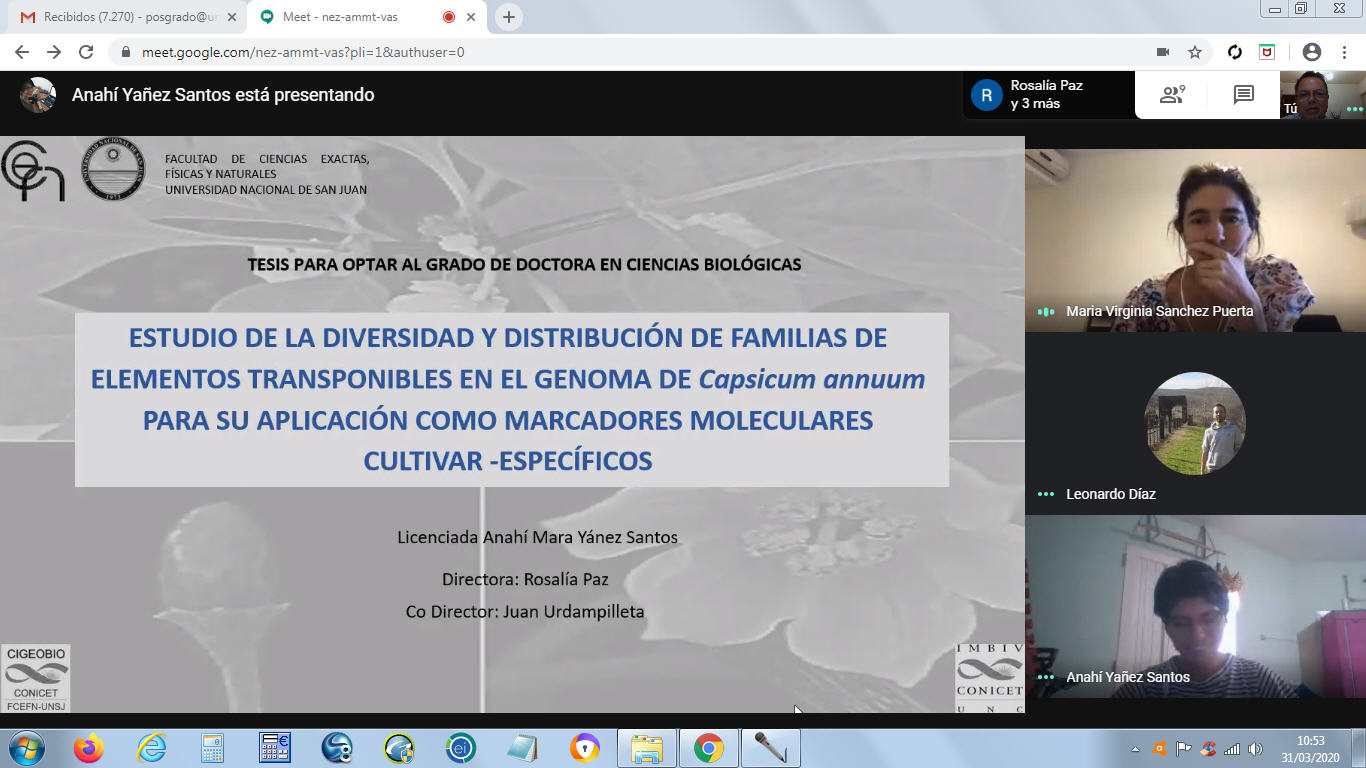Open the Meet participants list icon
This screenshot has width=1366, height=768.
click(x=1171, y=95)
